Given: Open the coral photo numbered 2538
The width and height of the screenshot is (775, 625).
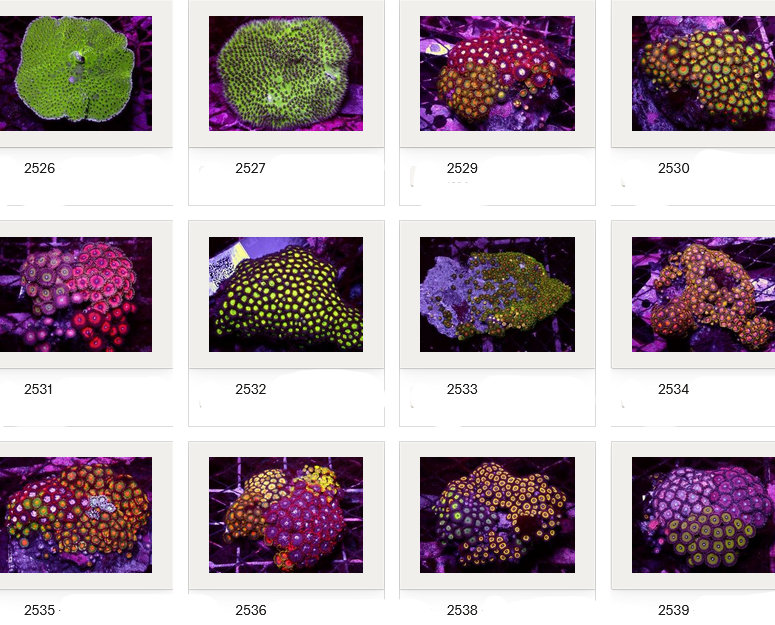Looking at the screenshot, I should 497,515.
